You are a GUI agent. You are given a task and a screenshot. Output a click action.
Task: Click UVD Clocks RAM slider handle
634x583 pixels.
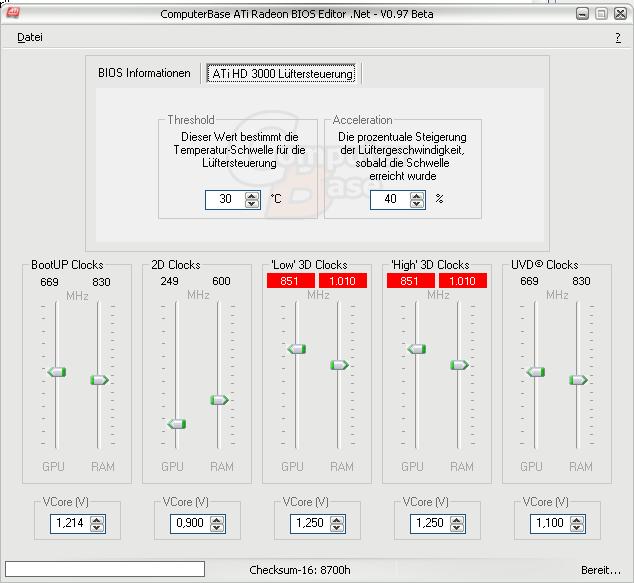click(578, 380)
